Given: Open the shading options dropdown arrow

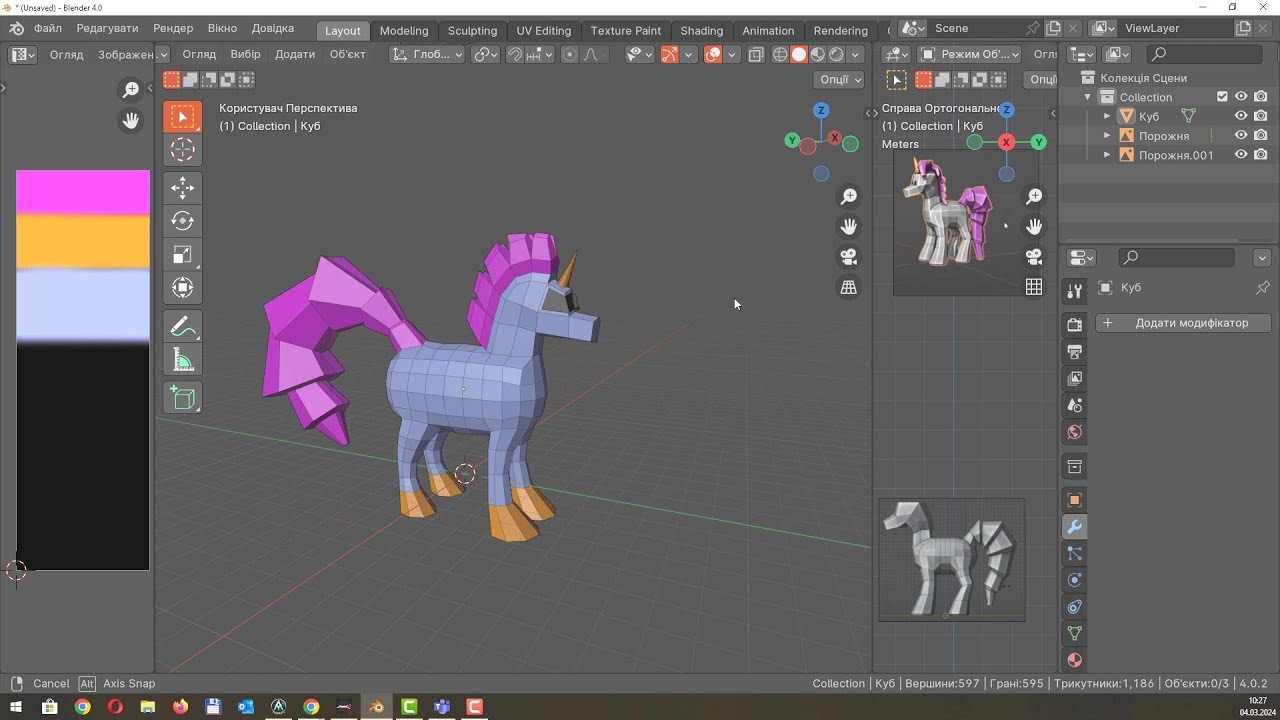Looking at the screenshot, I should pyautogui.click(x=856, y=55).
